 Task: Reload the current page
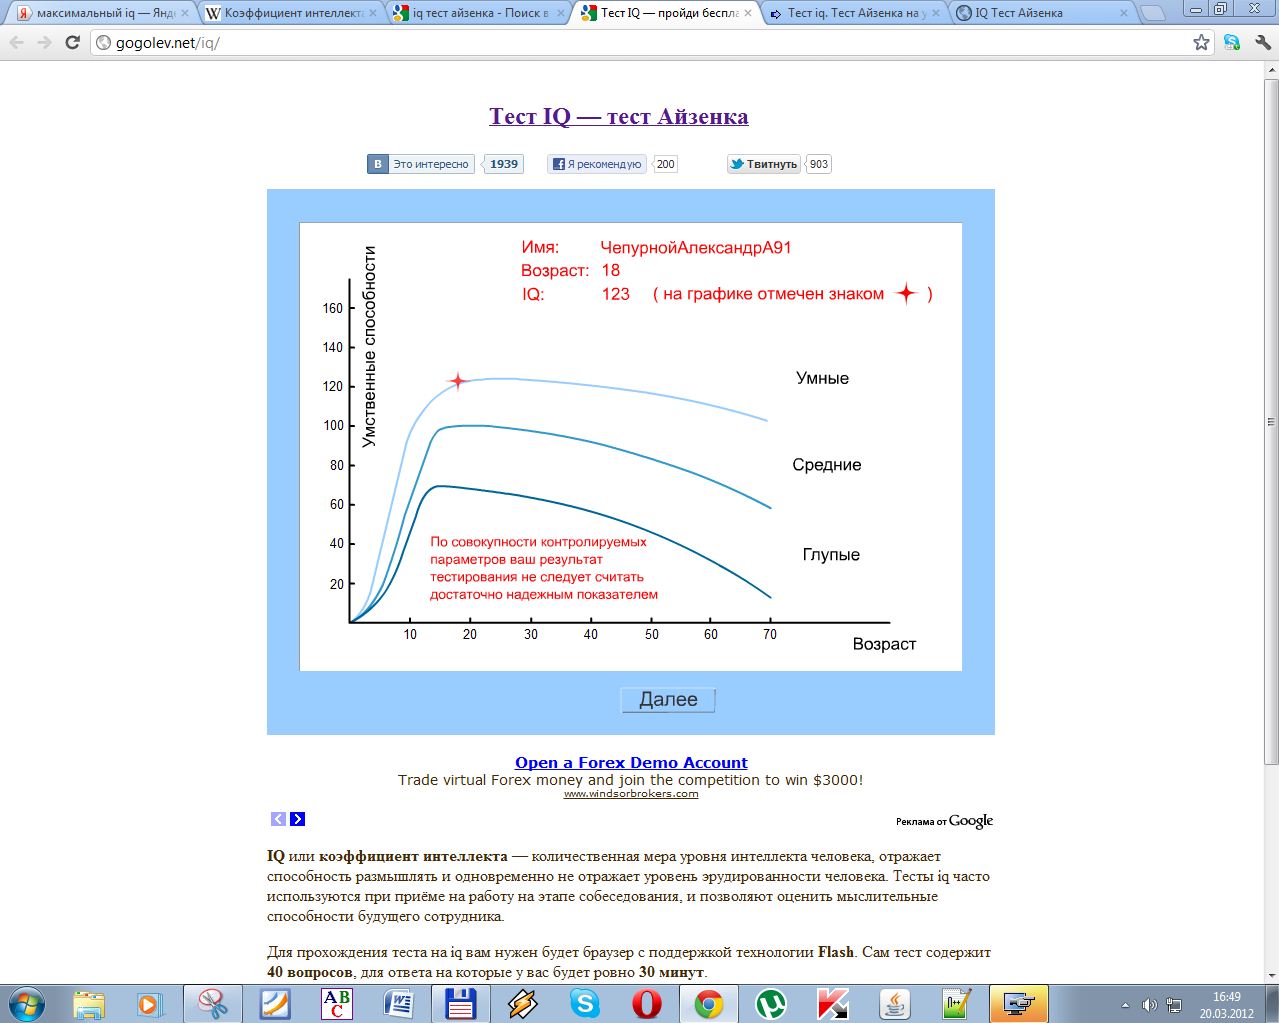(72, 43)
